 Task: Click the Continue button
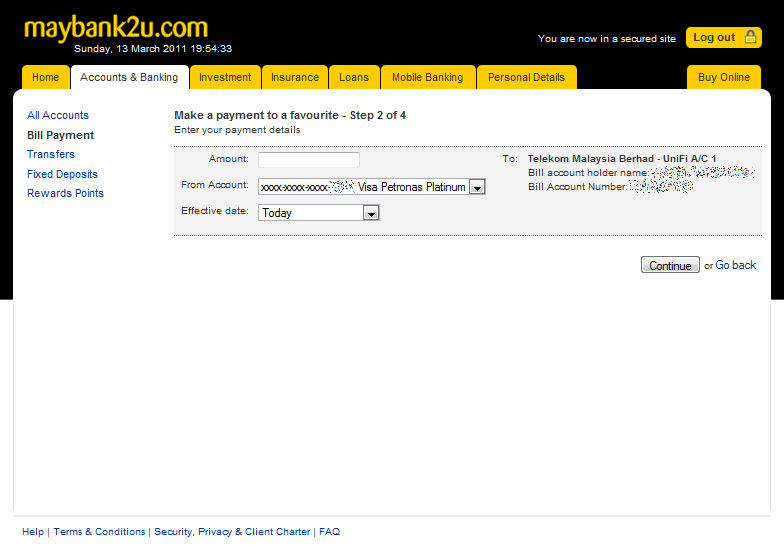pyautogui.click(x=670, y=265)
